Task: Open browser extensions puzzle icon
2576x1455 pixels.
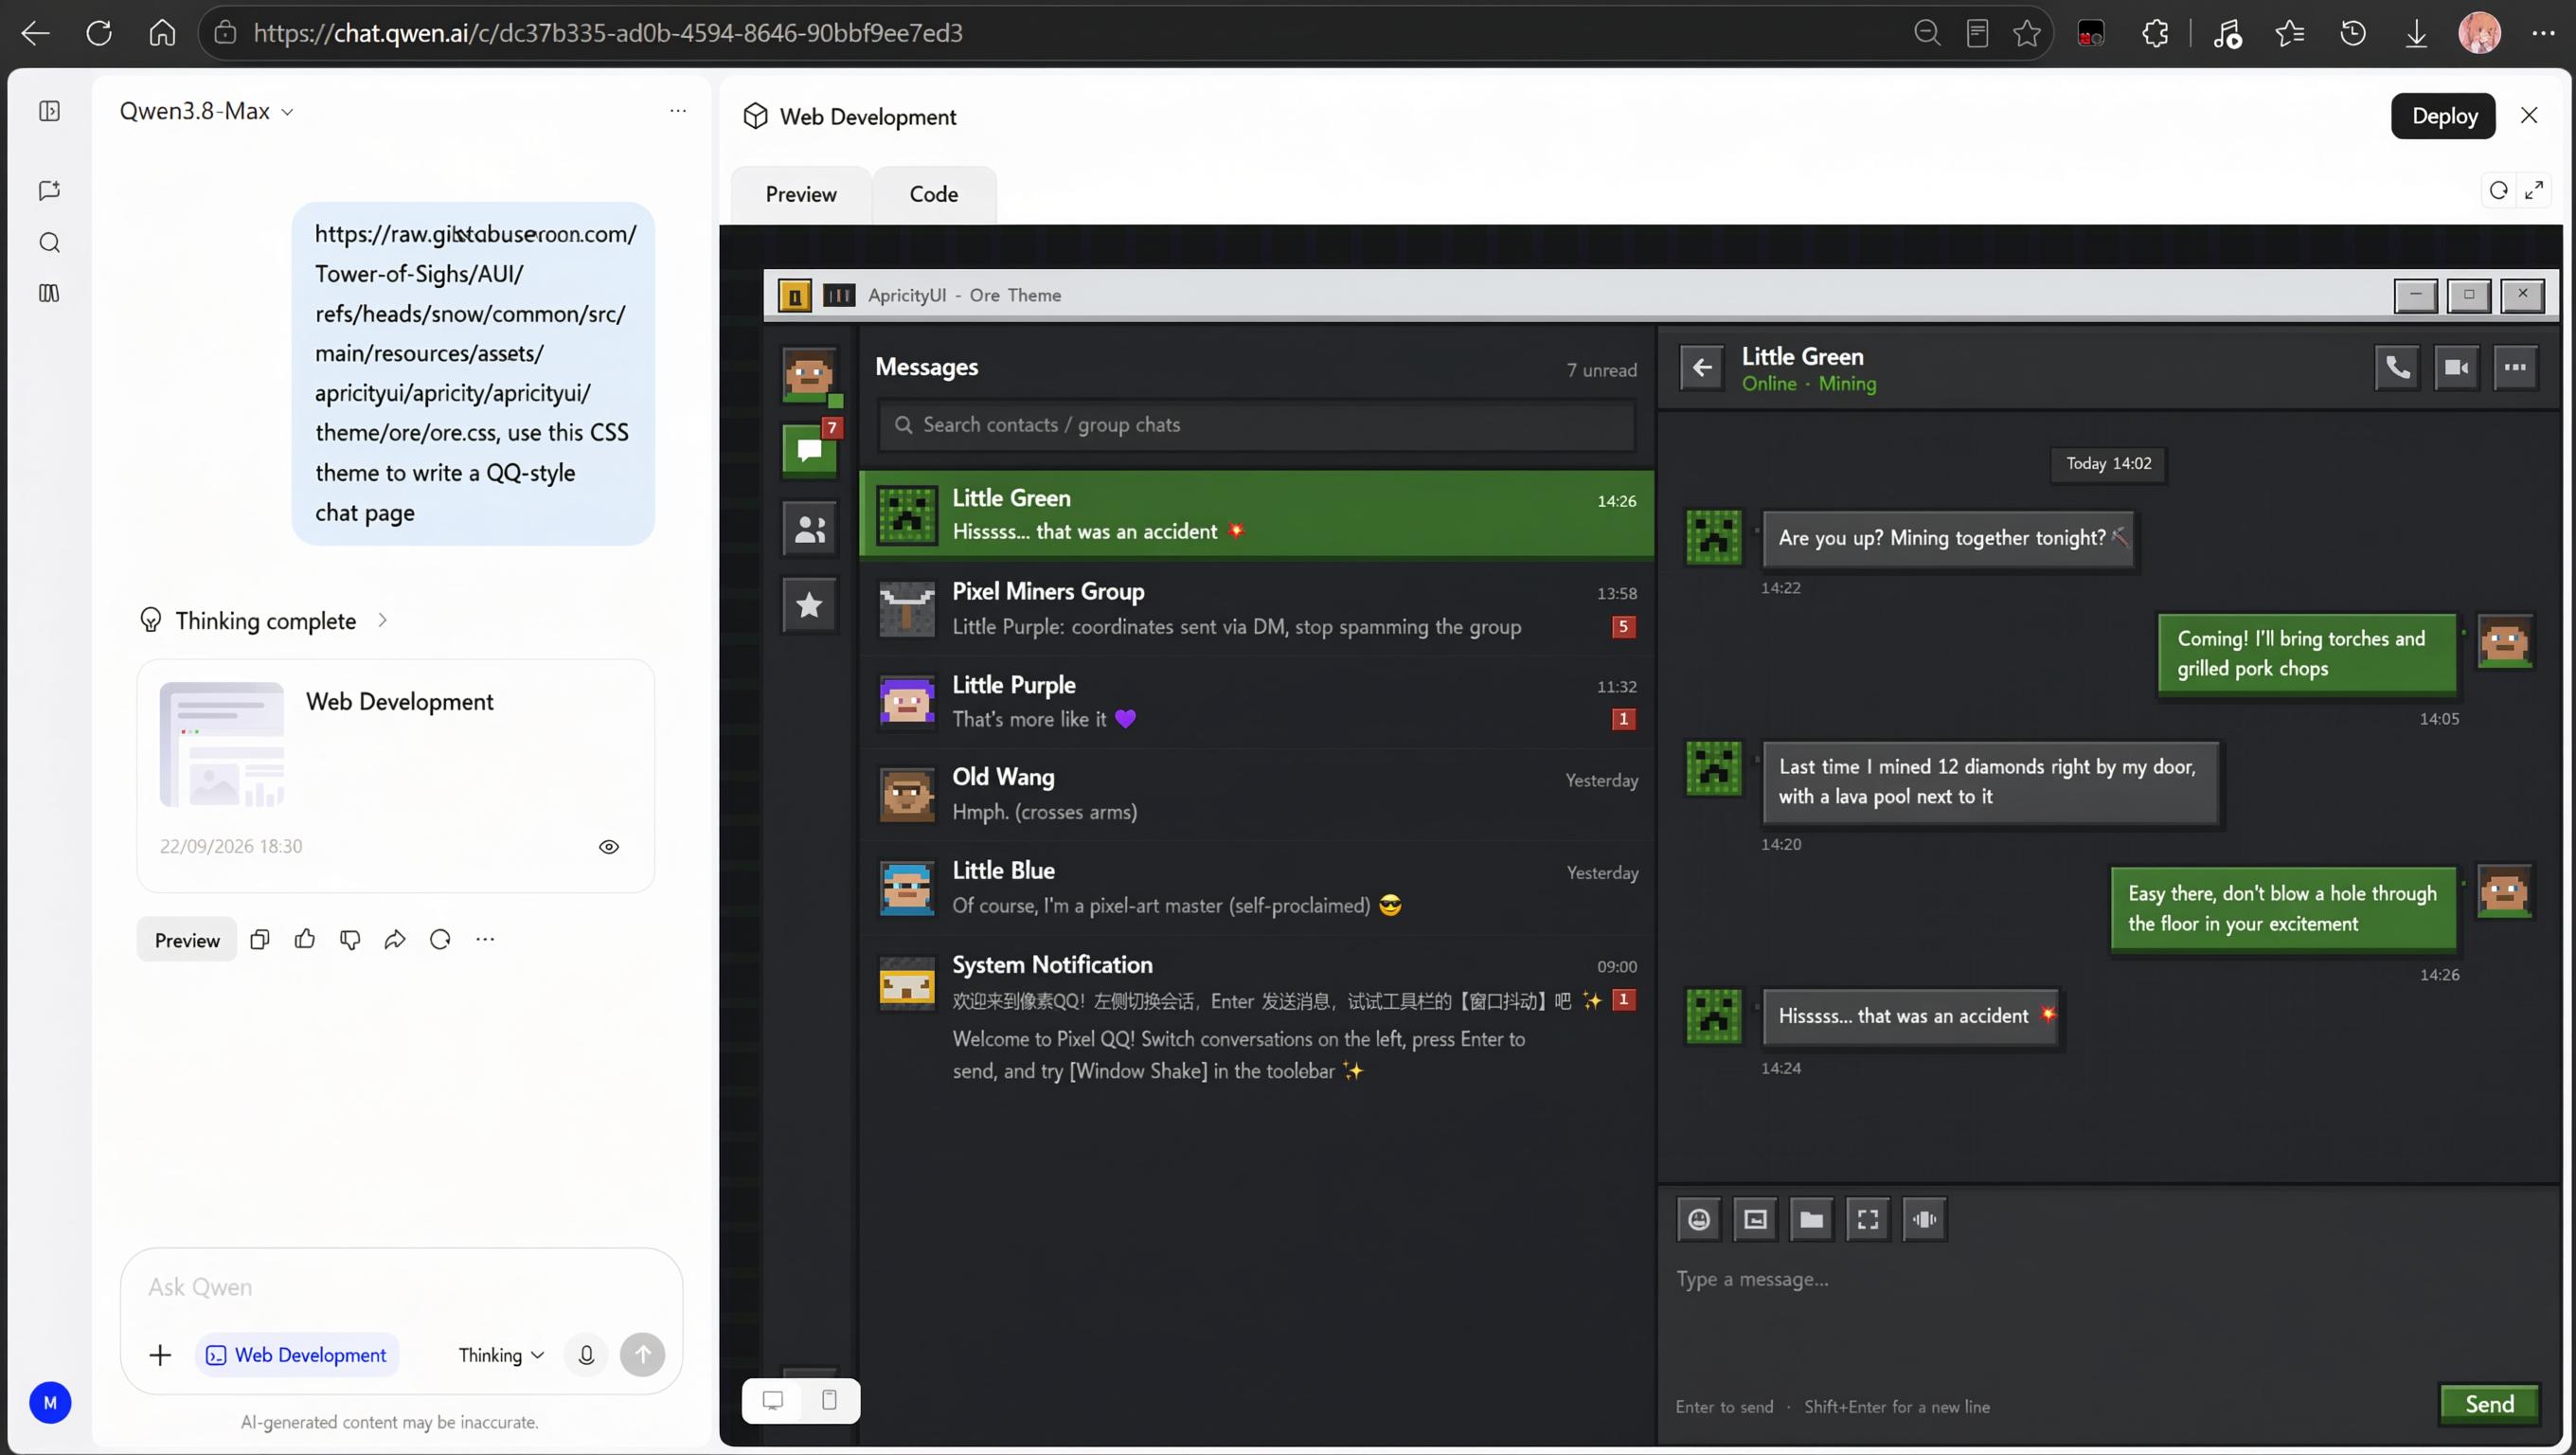Action: [x=2155, y=33]
